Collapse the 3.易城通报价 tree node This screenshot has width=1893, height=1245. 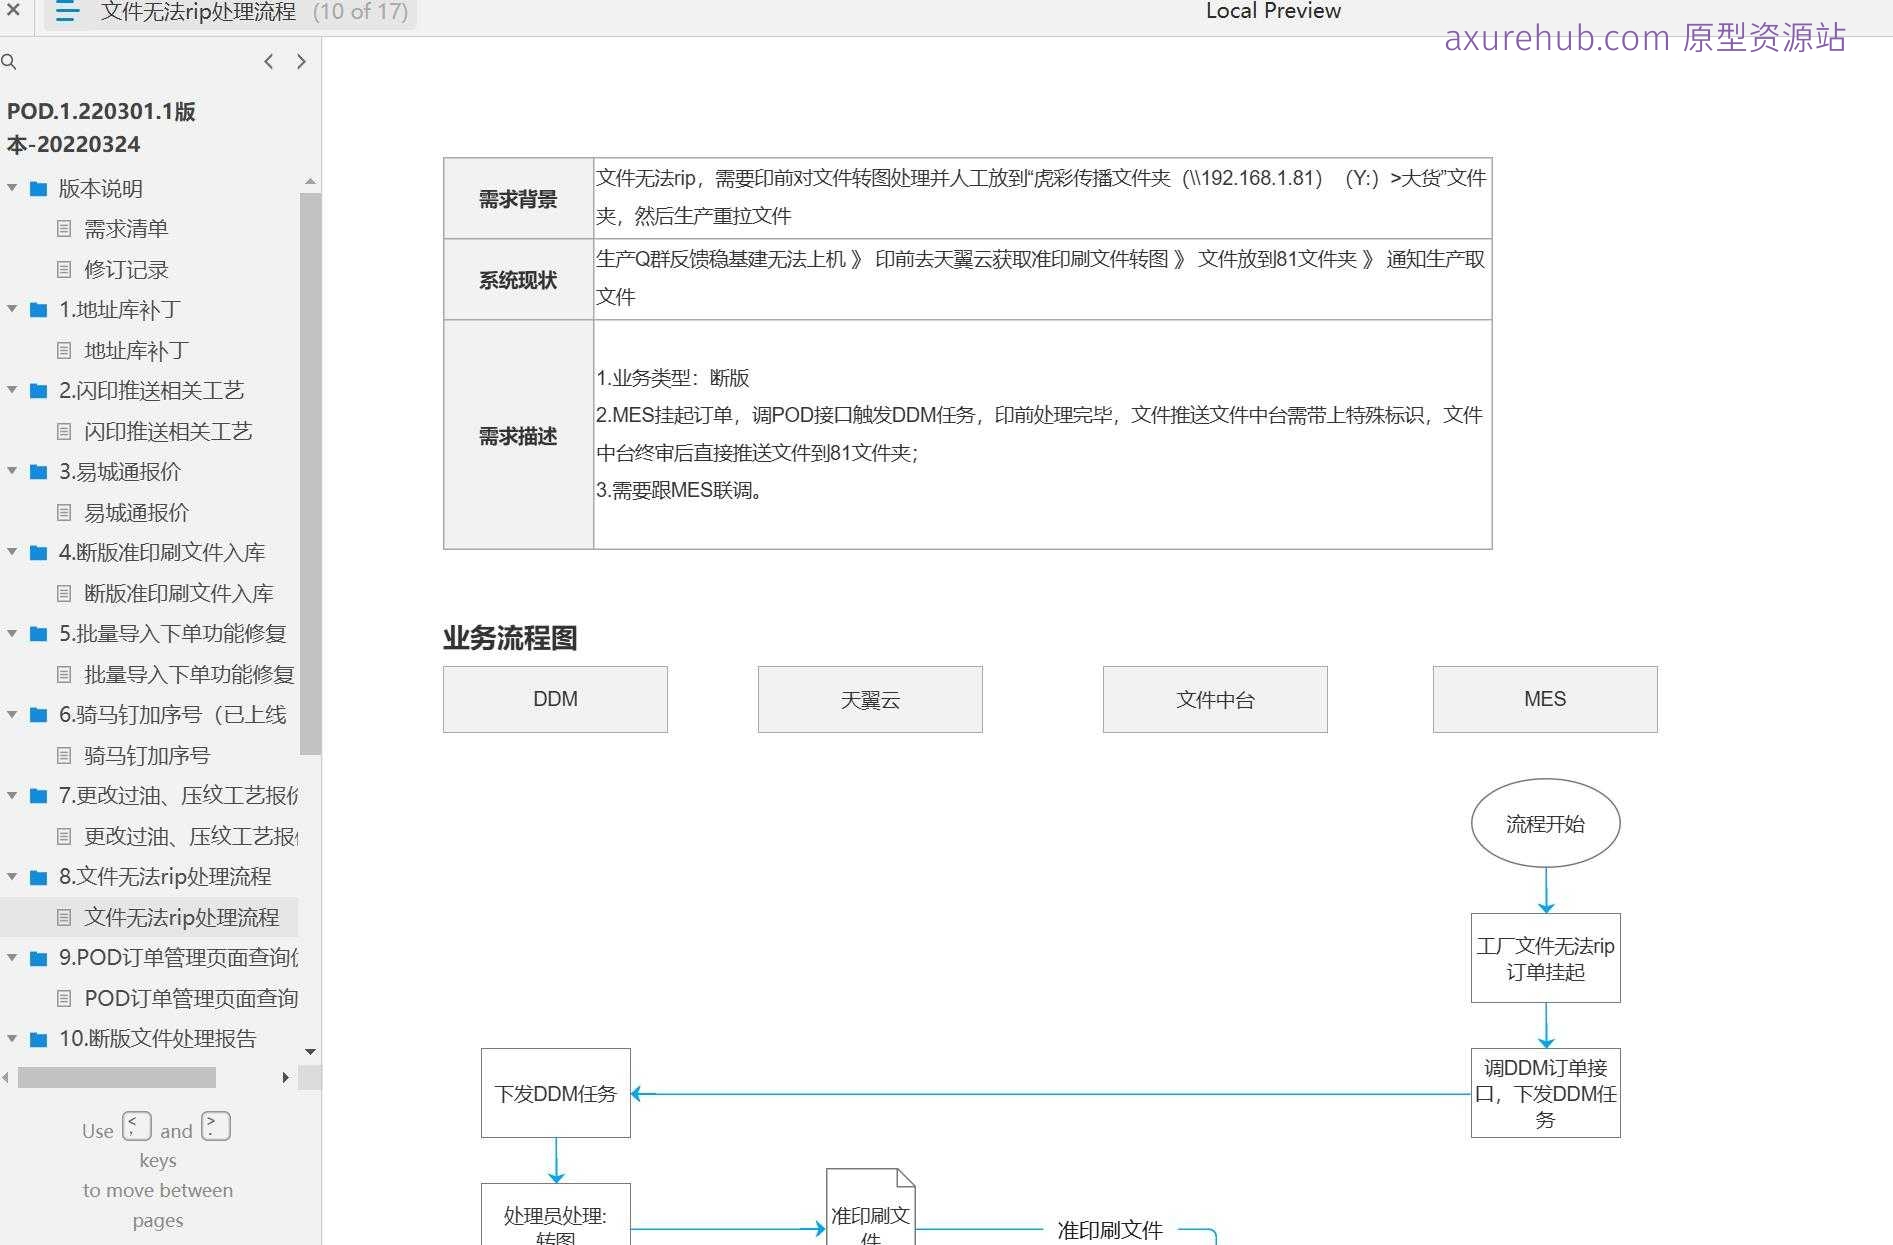12,471
